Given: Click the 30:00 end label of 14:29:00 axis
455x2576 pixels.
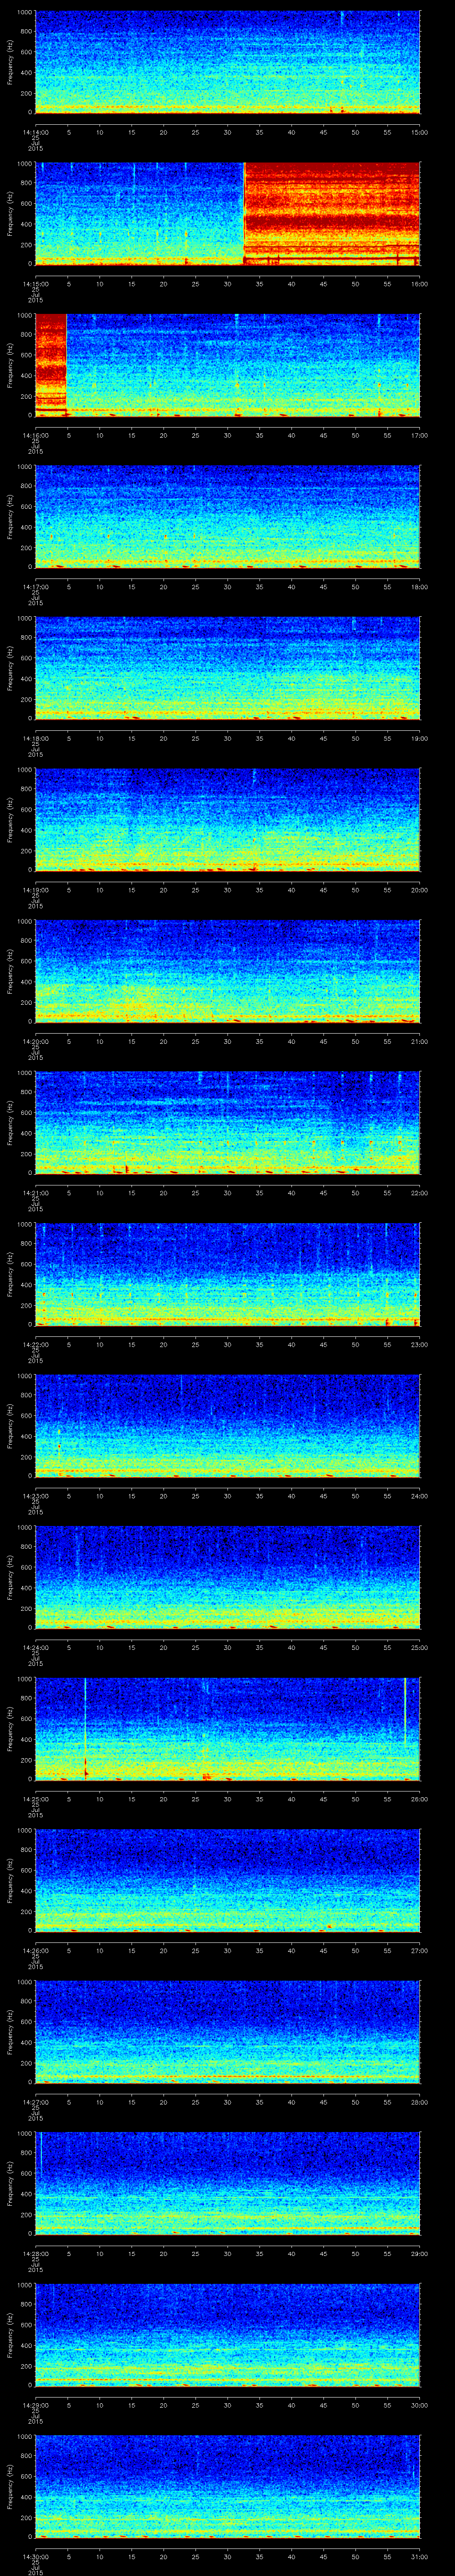Looking at the screenshot, I should click(x=420, y=2405).
